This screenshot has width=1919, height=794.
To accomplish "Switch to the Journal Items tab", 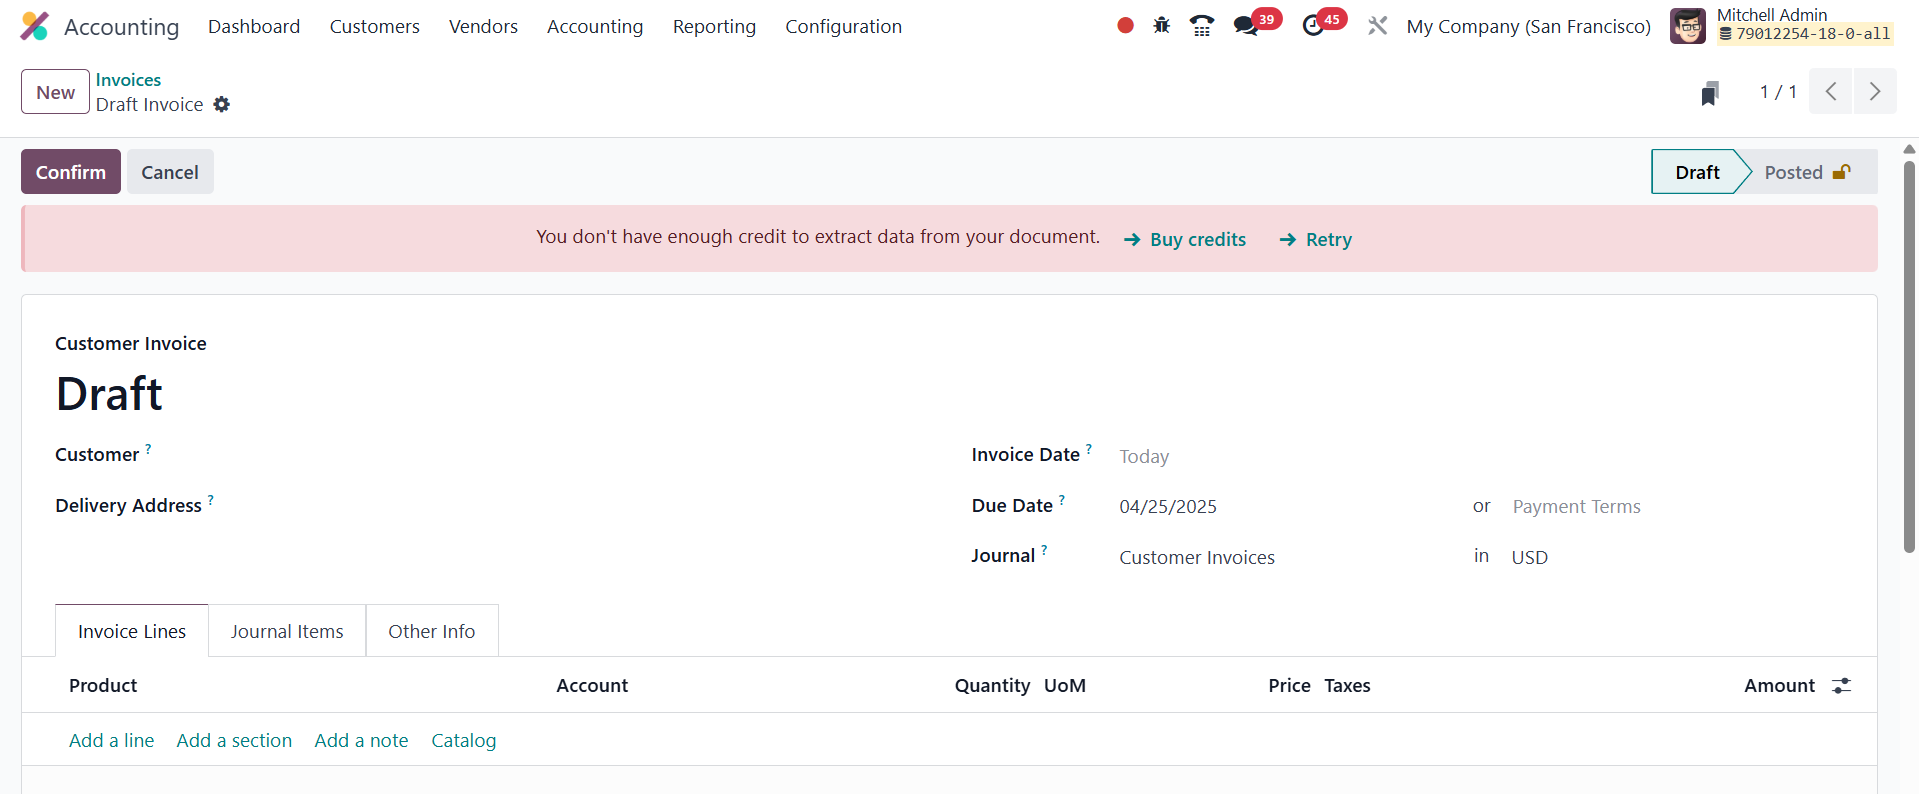I will tap(287, 631).
